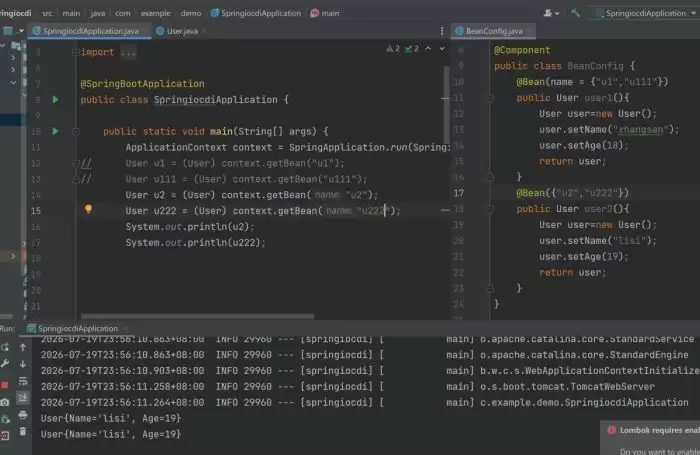700x455 pixels.
Task: Open SpringiocdiApplication run configuration dropdown
Action: pos(646,13)
